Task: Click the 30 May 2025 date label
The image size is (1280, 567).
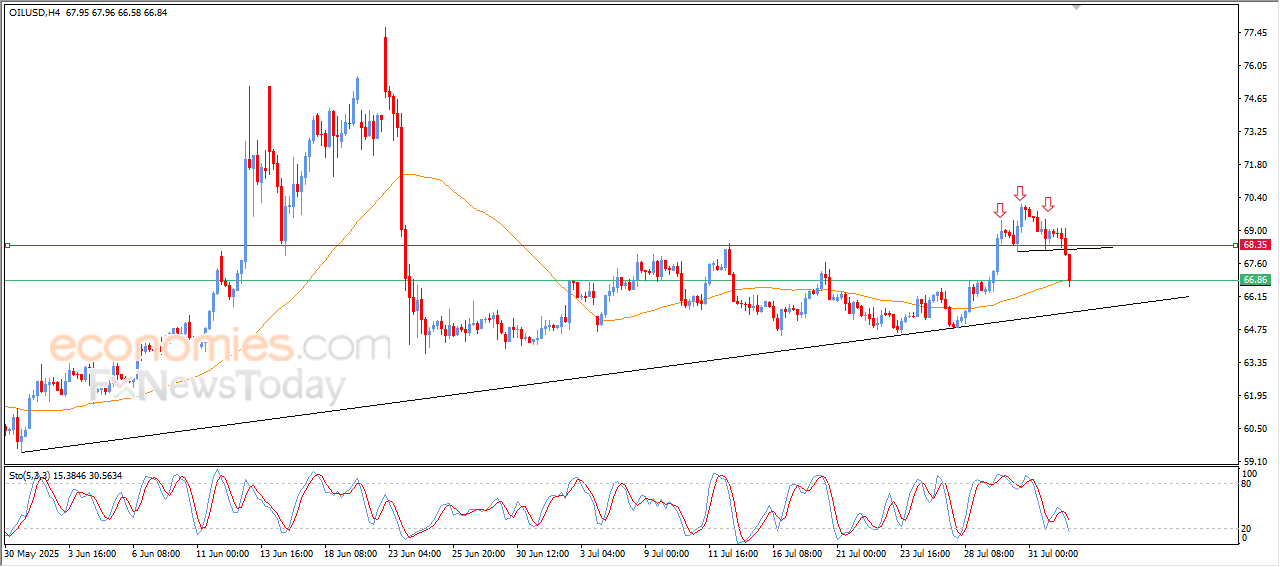Action: tap(31, 552)
